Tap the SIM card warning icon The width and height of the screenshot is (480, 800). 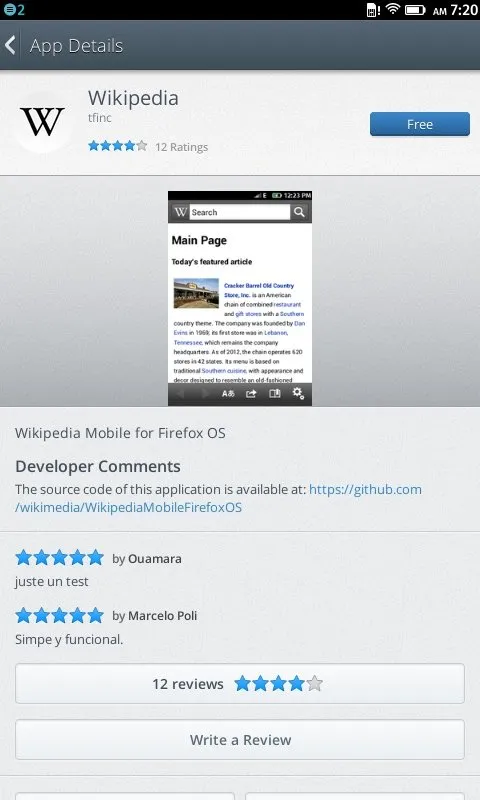point(373,10)
